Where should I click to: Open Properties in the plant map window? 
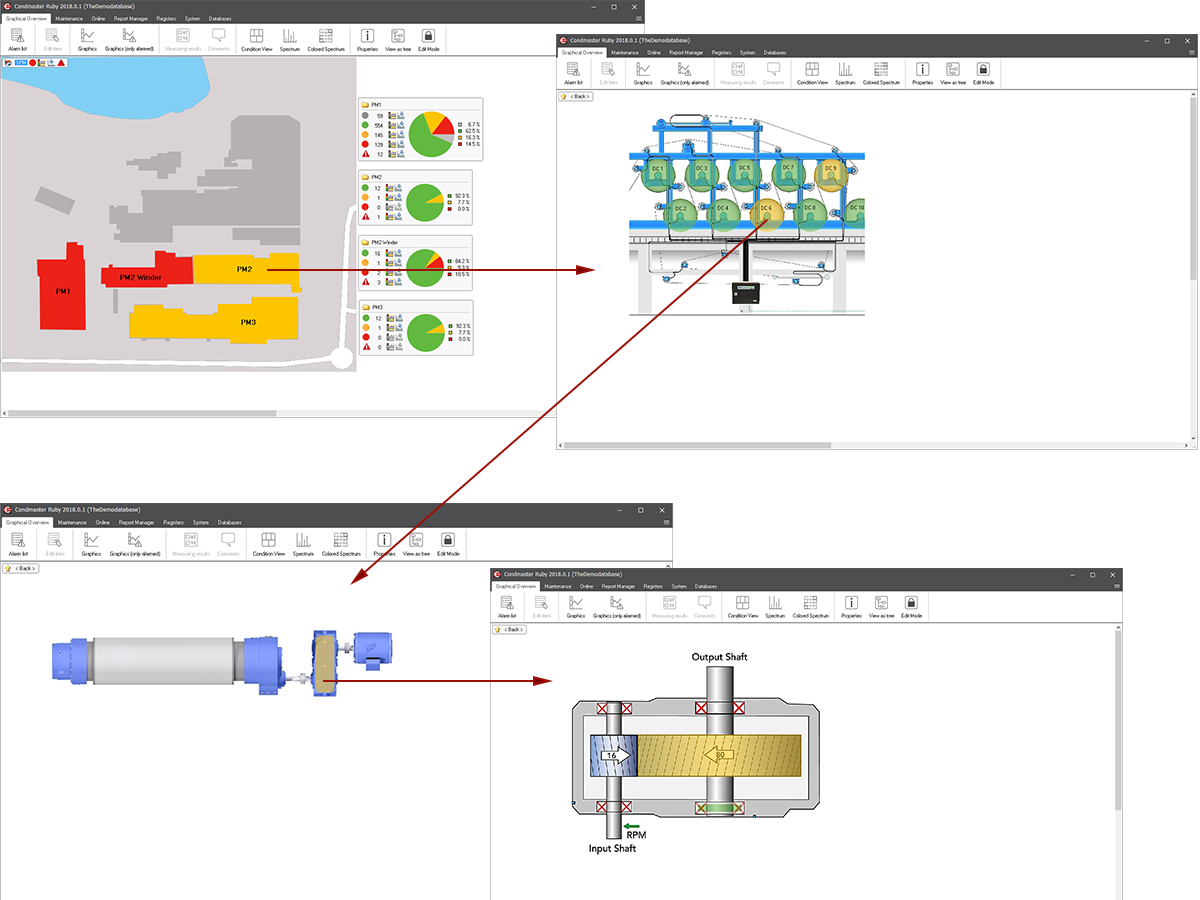coord(366,40)
